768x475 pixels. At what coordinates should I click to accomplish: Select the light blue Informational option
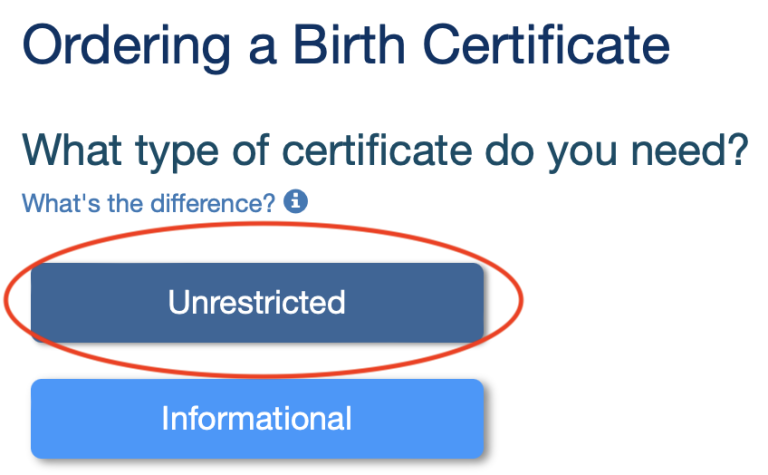click(x=257, y=418)
